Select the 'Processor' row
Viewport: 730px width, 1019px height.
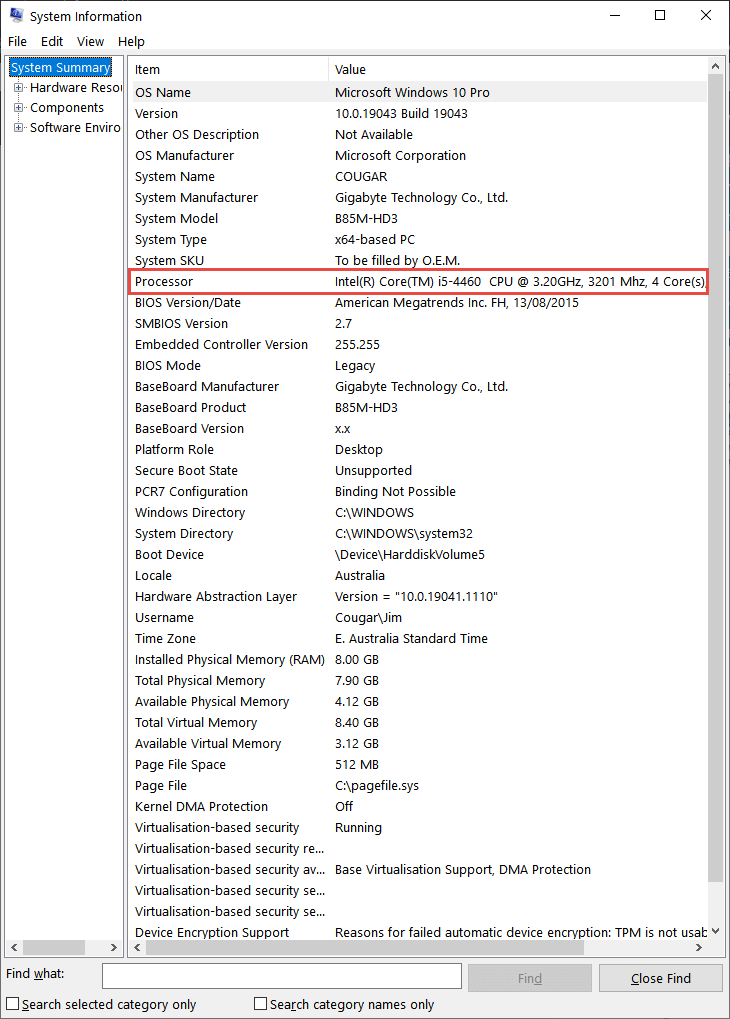pyautogui.click(x=417, y=281)
